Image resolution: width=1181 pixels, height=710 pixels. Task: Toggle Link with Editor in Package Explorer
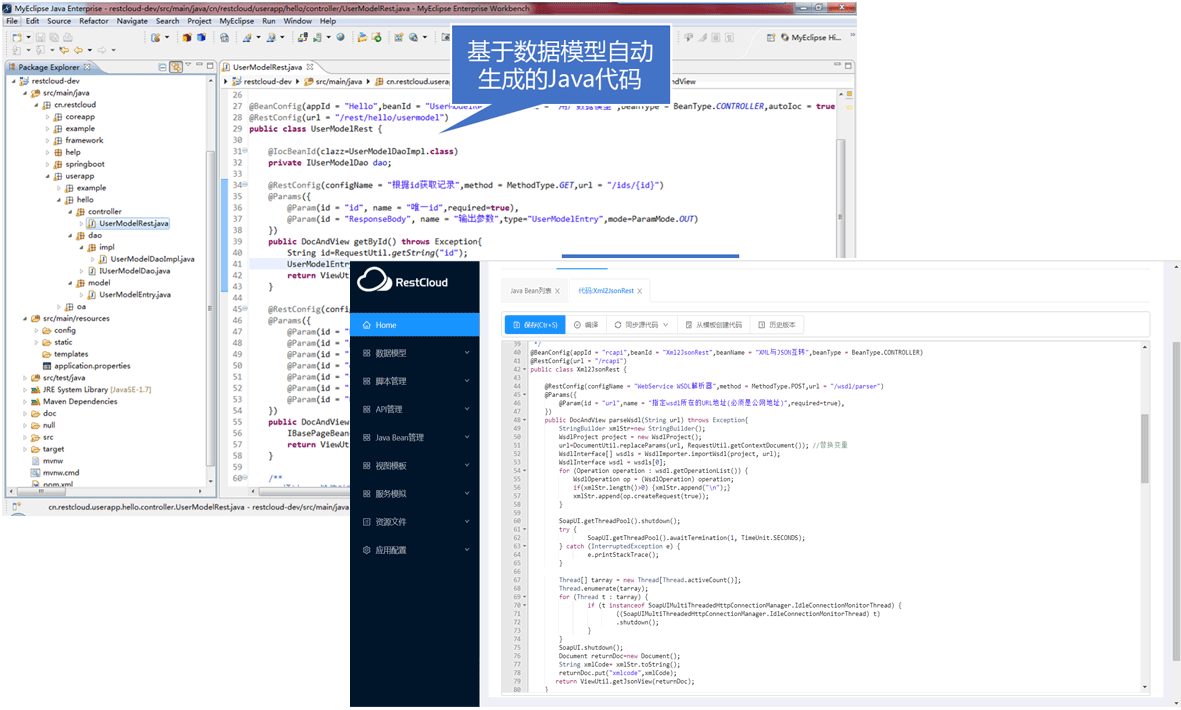[x=175, y=67]
